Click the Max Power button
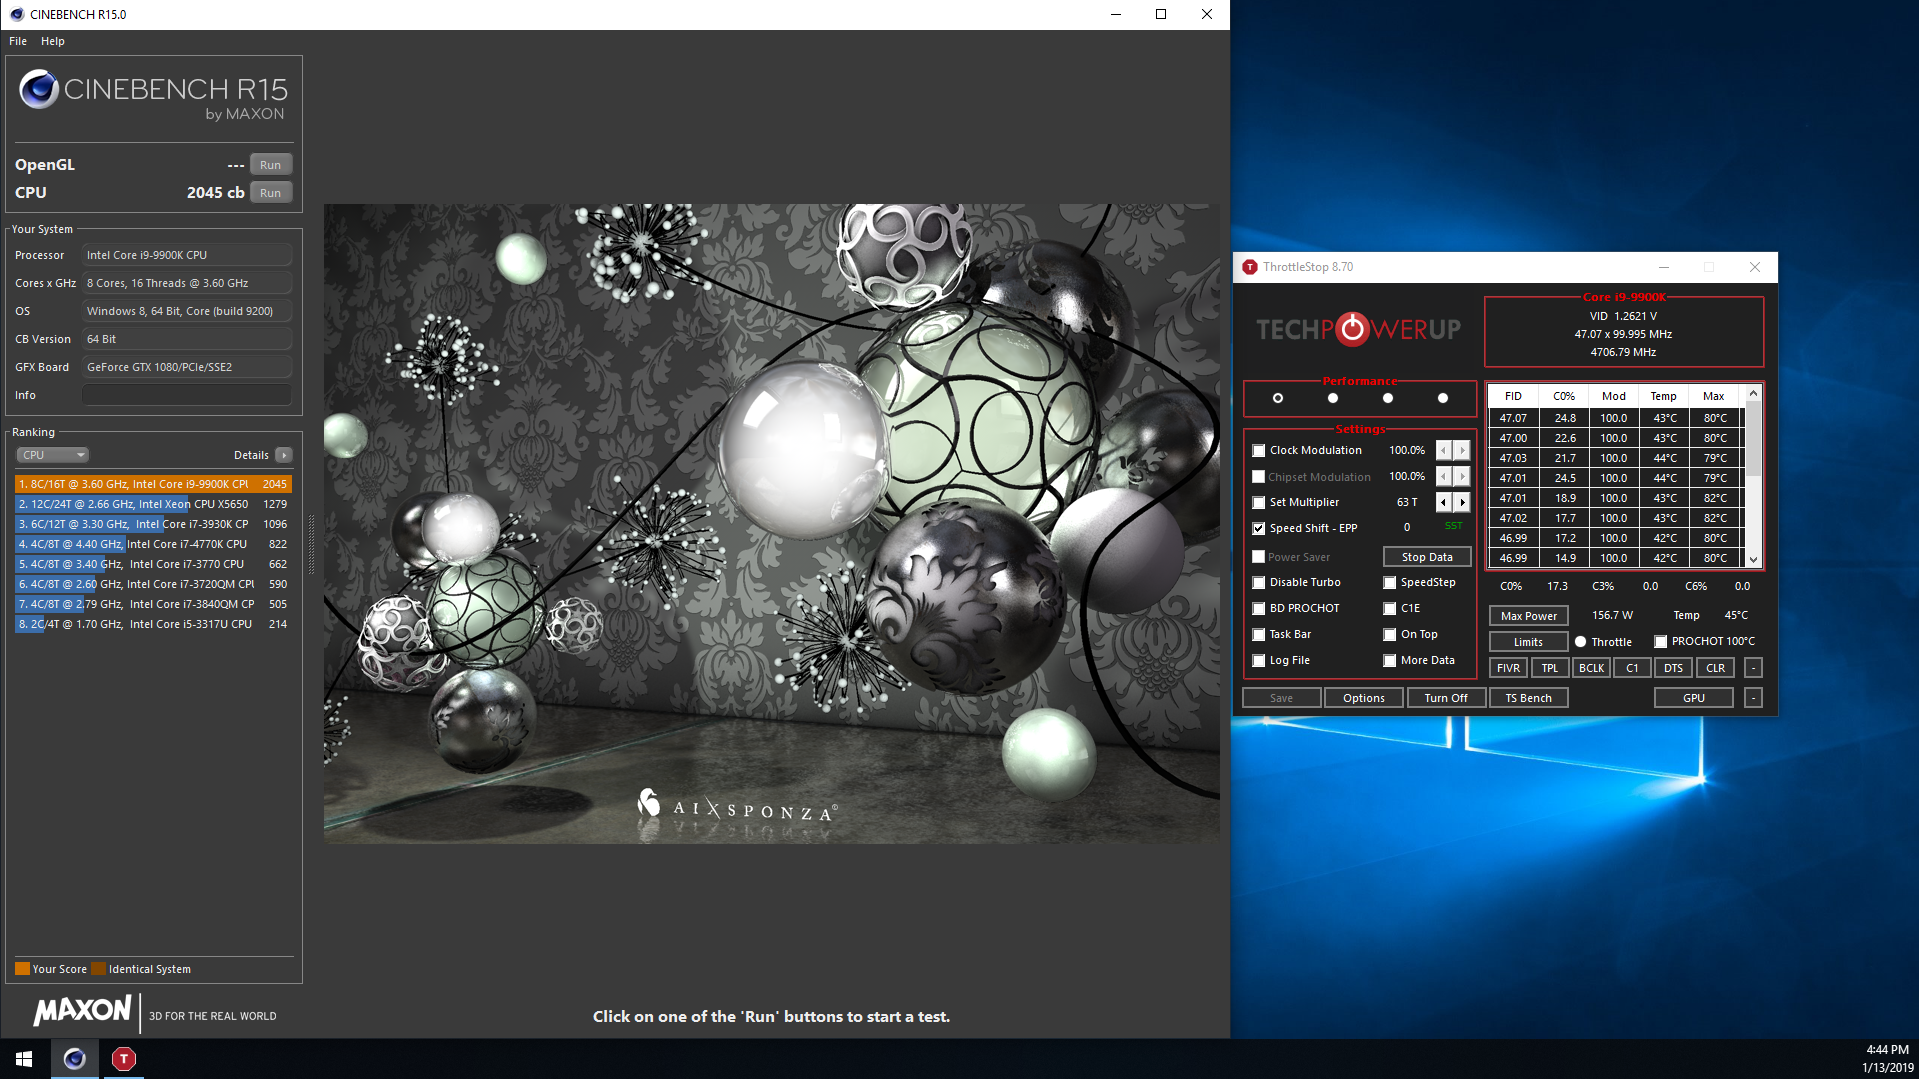Screen dimensions: 1919x1079 (1528, 616)
